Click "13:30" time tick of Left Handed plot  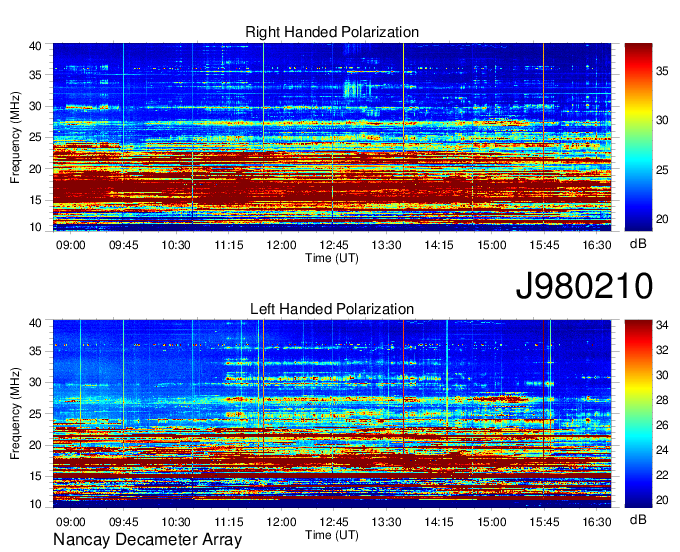point(386,522)
